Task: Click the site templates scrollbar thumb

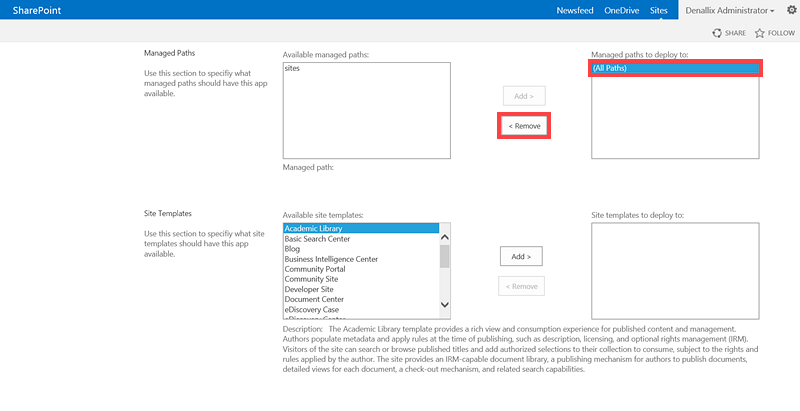Action: [444, 256]
